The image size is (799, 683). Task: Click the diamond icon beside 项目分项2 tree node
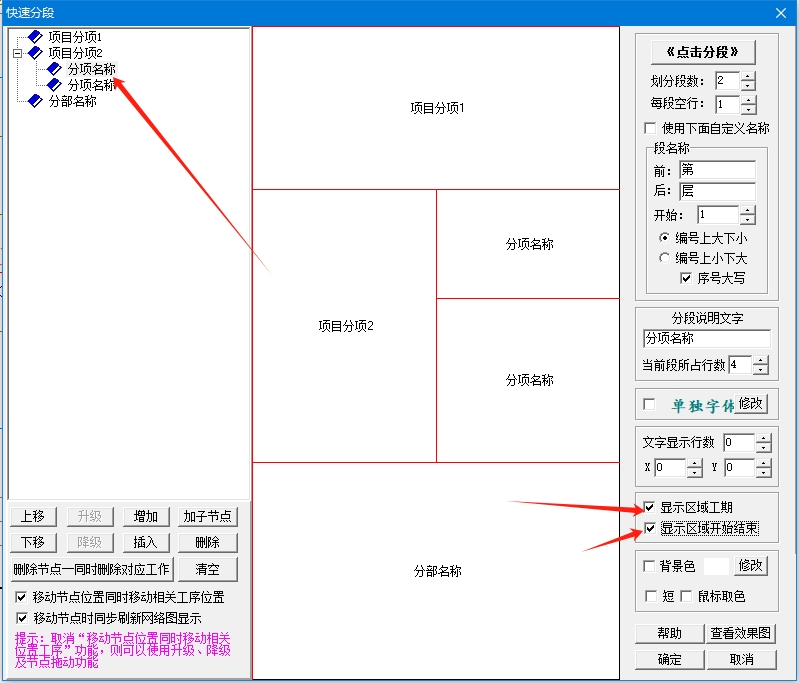coord(35,52)
